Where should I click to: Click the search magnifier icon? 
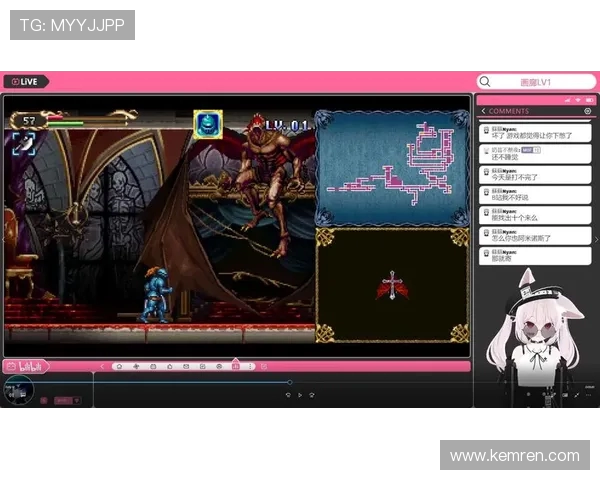click(x=485, y=82)
